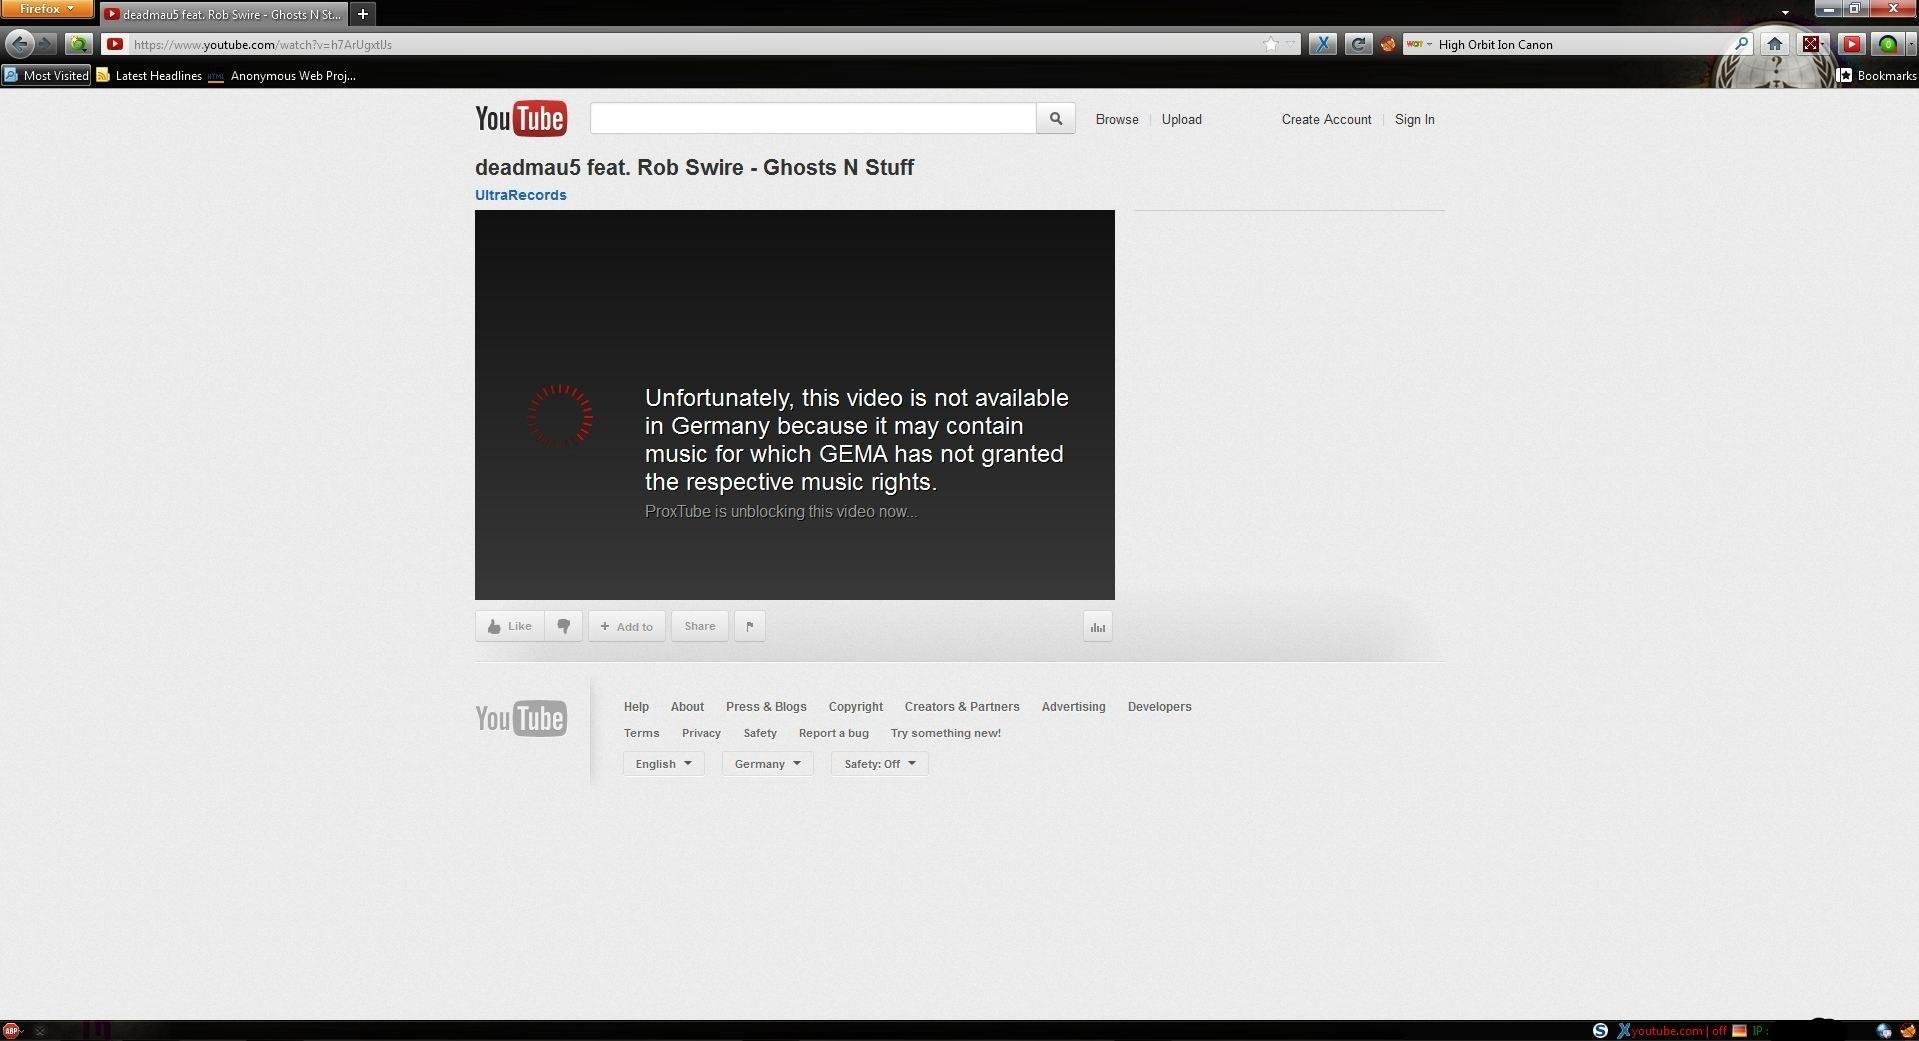Image resolution: width=1919 pixels, height=1041 pixels.
Task: Open the Developers footer link
Action: (1160, 706)
